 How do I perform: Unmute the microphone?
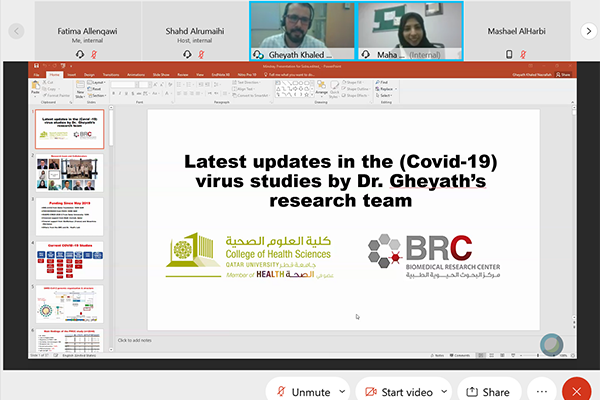[302, 391]
